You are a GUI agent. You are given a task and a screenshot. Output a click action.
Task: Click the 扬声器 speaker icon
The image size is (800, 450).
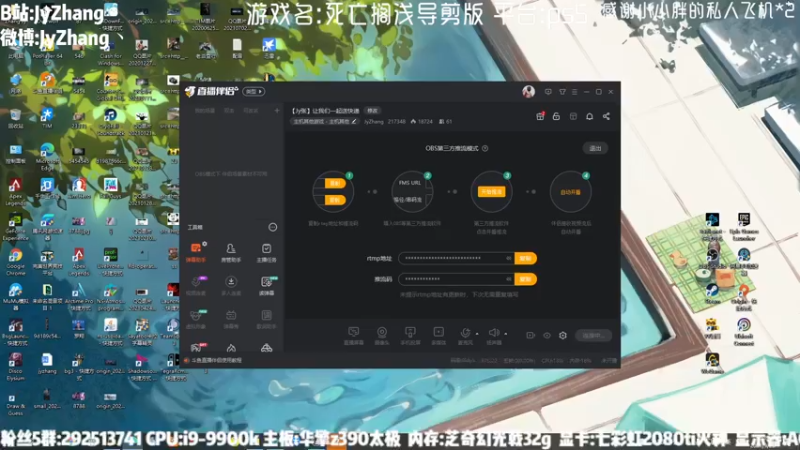[x=493, y=333]
